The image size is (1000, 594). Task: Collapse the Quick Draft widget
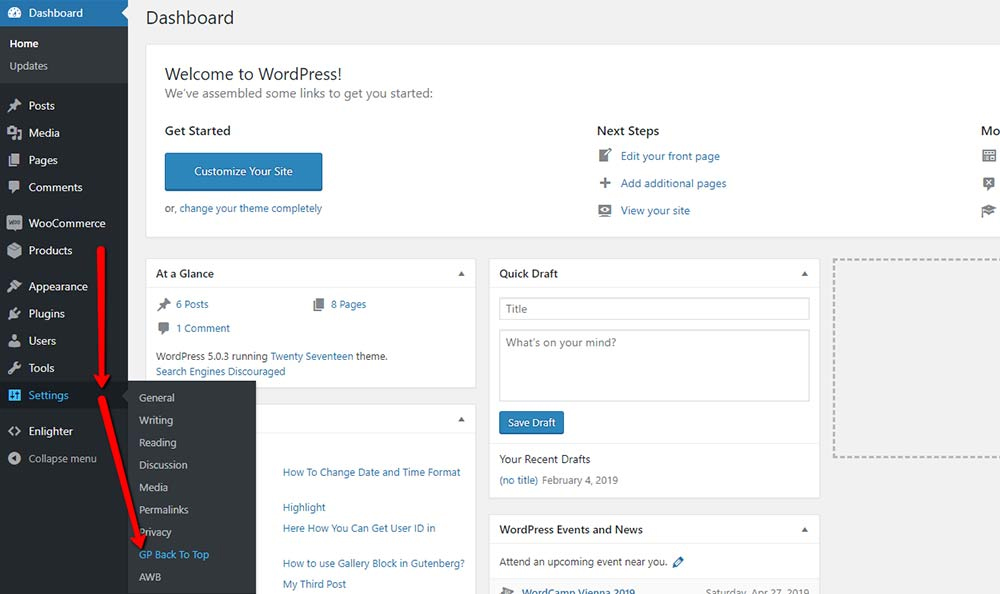point(804,274)
